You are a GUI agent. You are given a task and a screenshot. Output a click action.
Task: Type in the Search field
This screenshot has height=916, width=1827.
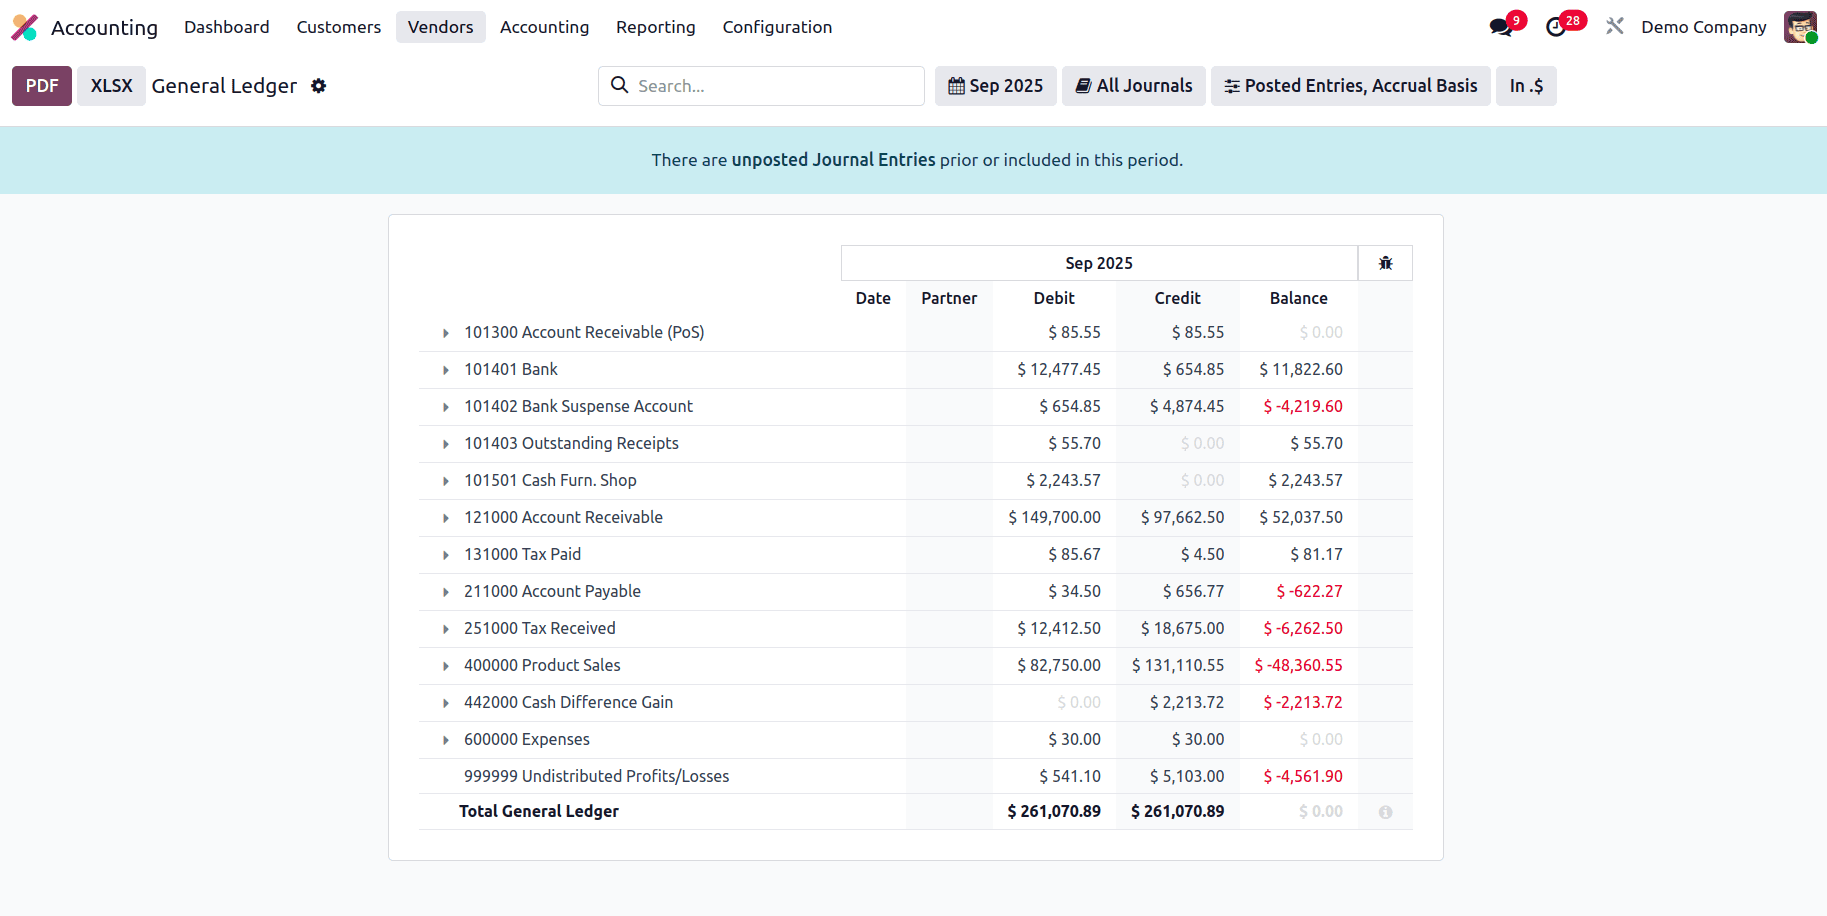coord(770,85)
